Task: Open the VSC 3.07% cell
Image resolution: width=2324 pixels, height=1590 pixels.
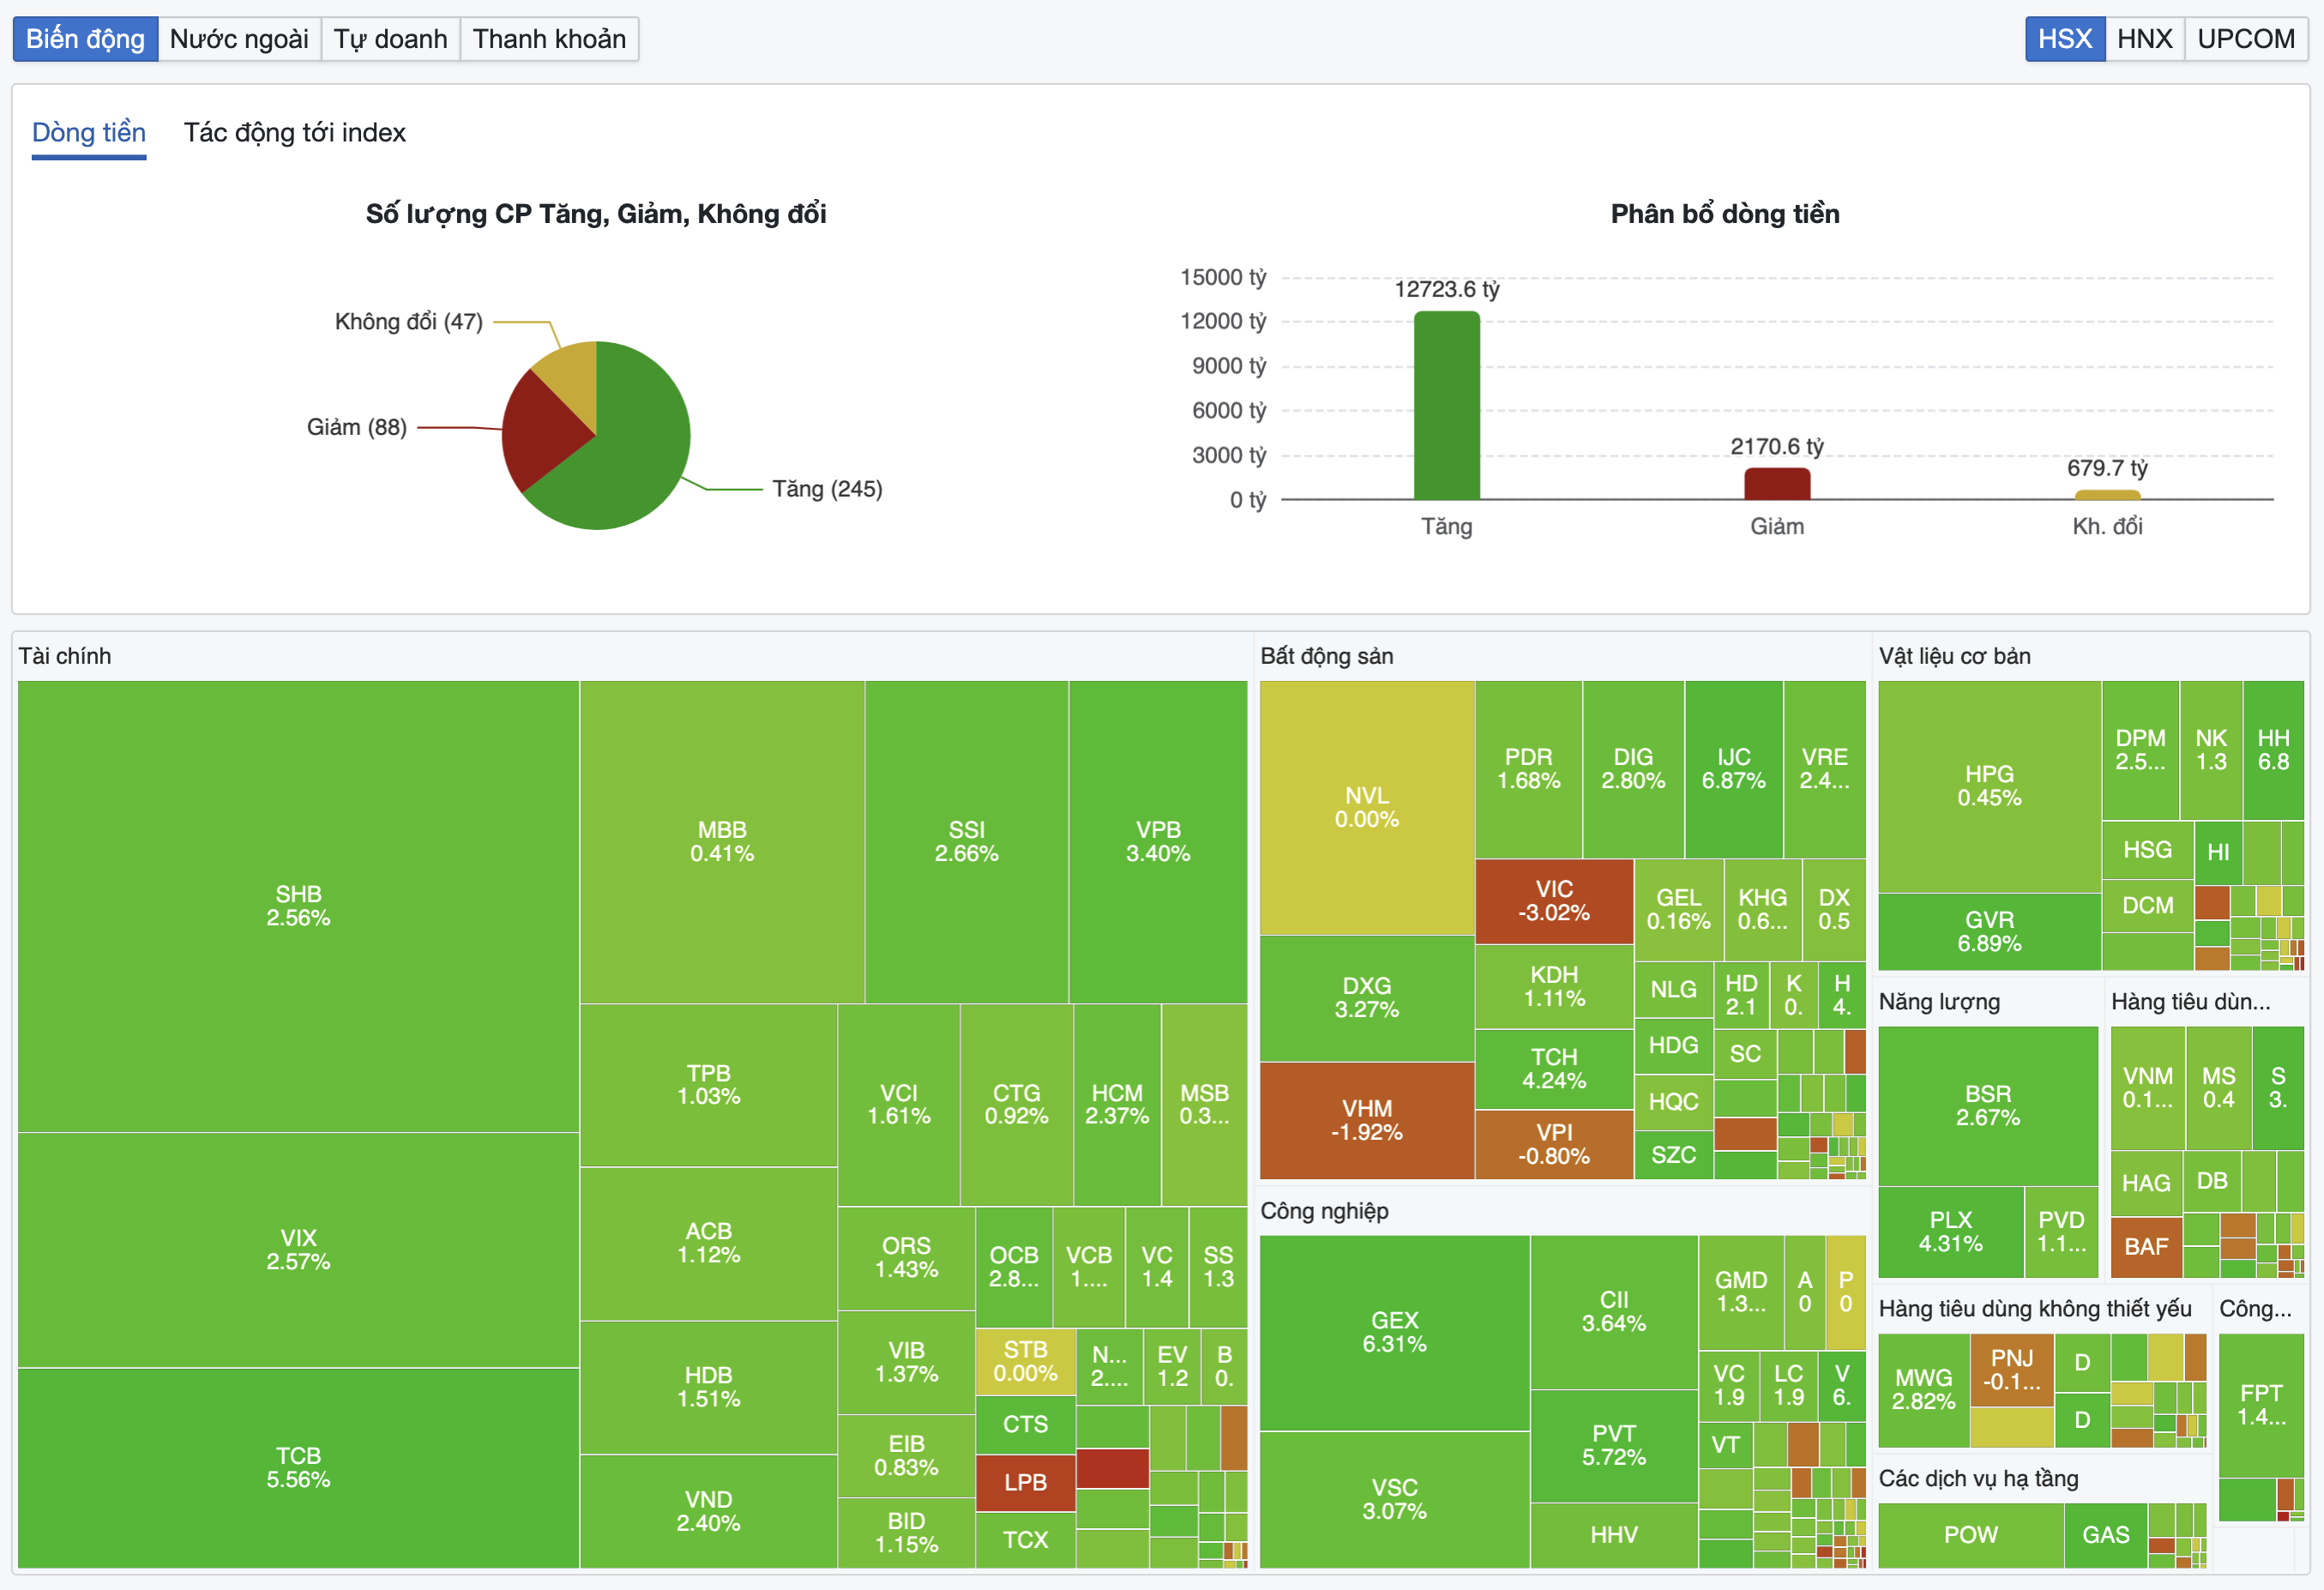Action: tap(1394, 1499)
